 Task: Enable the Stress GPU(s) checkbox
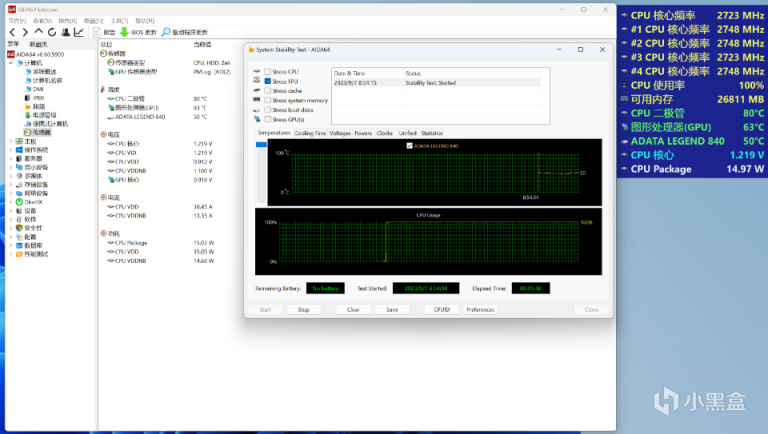click(x=267, y=120)
